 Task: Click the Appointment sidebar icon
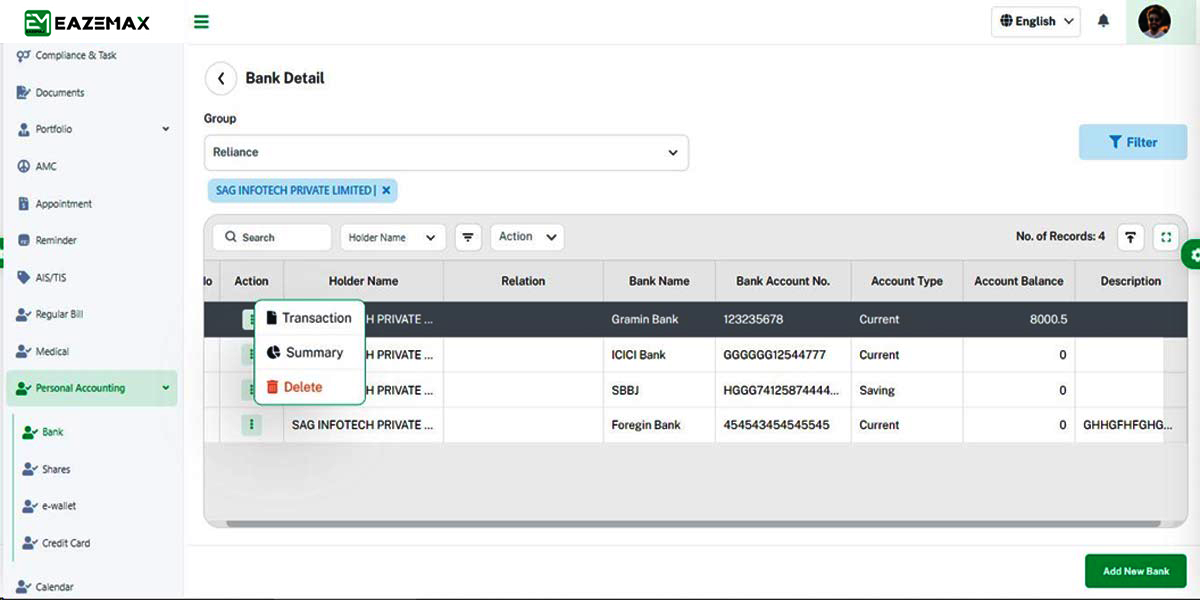23,203
